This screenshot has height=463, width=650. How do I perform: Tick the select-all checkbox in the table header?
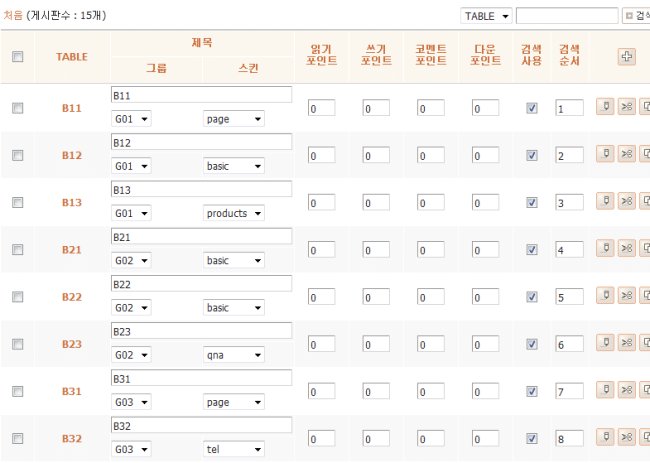(x=17, y=57)
